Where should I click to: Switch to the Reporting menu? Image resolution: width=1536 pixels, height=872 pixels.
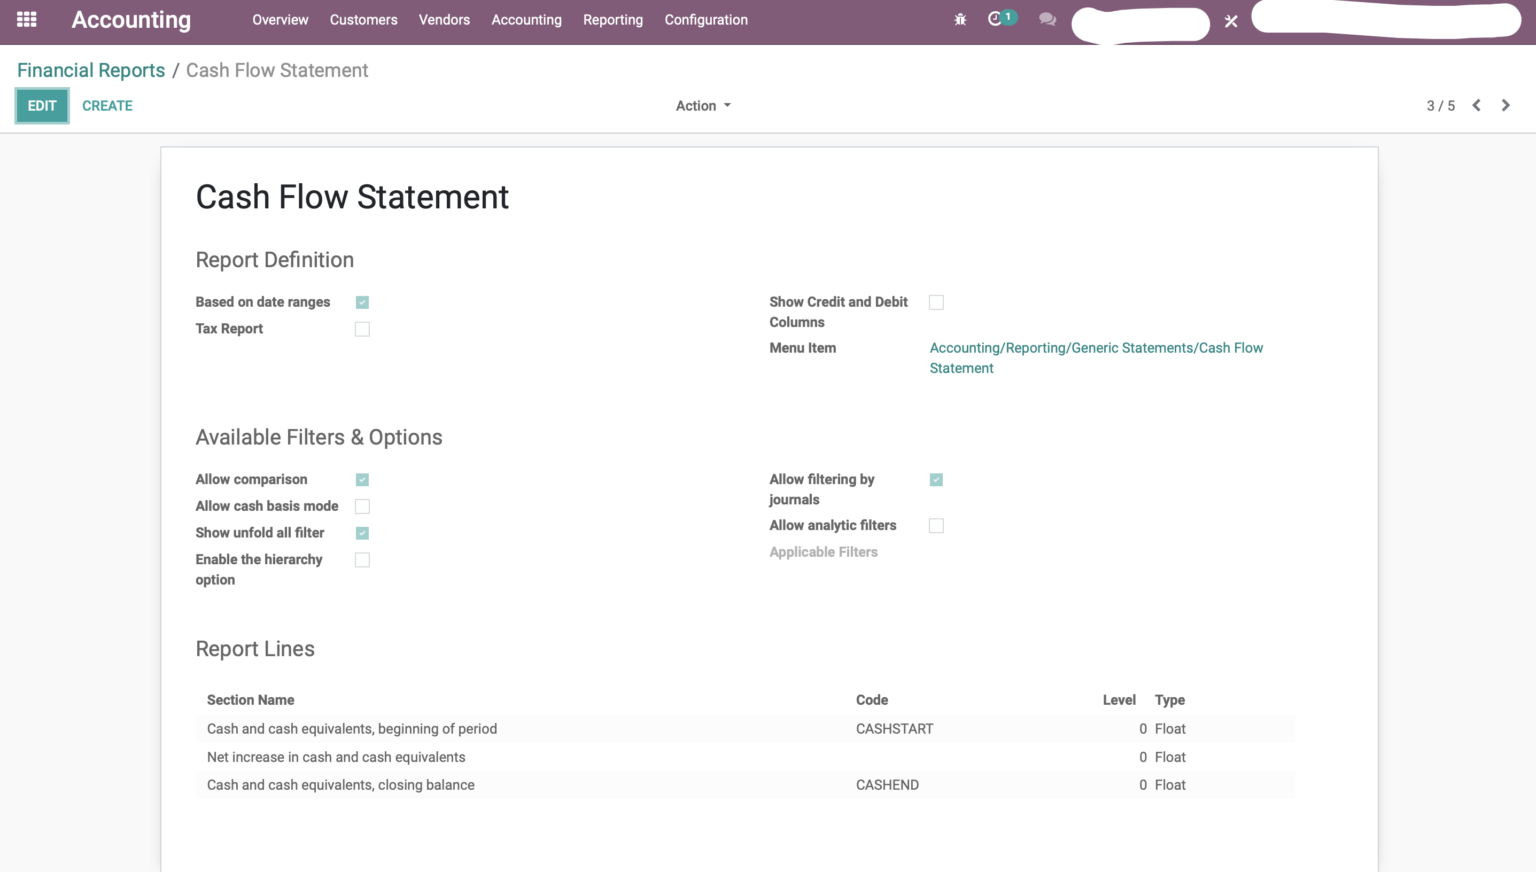[613, 19]
